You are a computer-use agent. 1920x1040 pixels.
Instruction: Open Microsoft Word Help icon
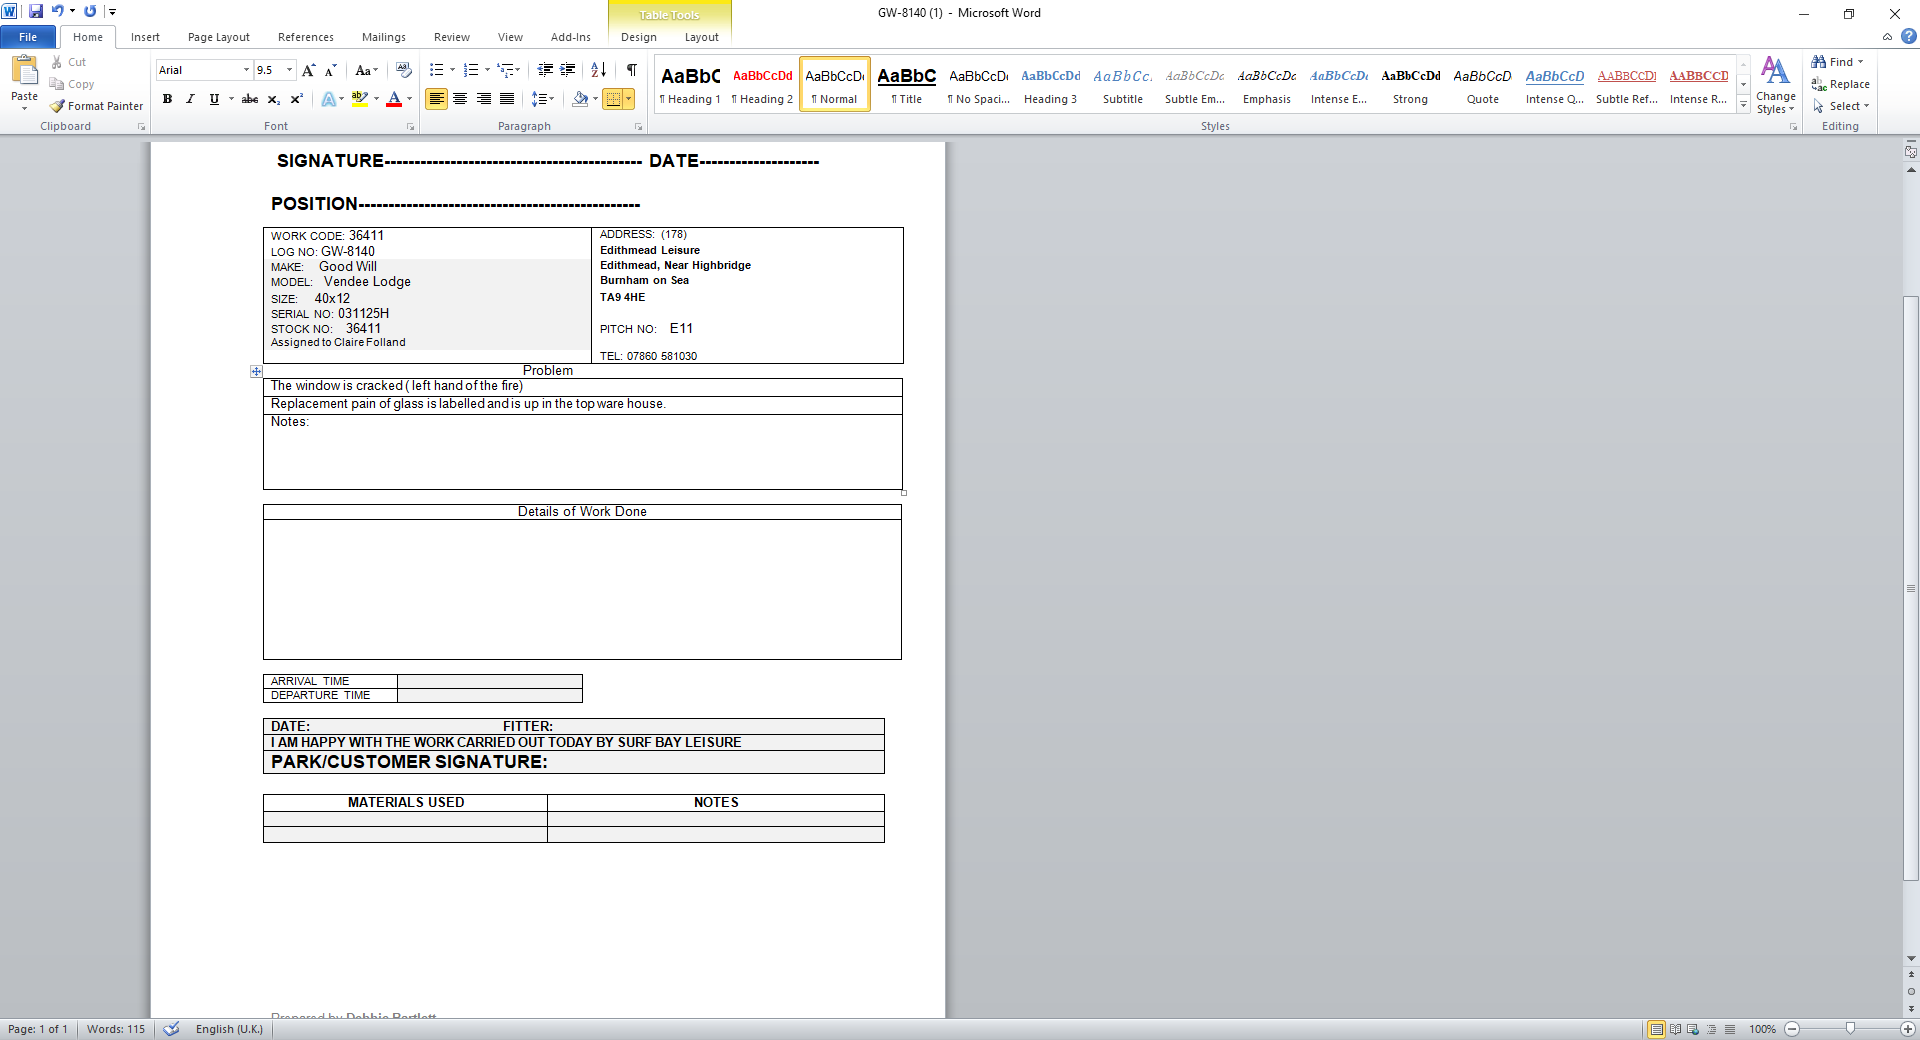[x=1908, y=37]
